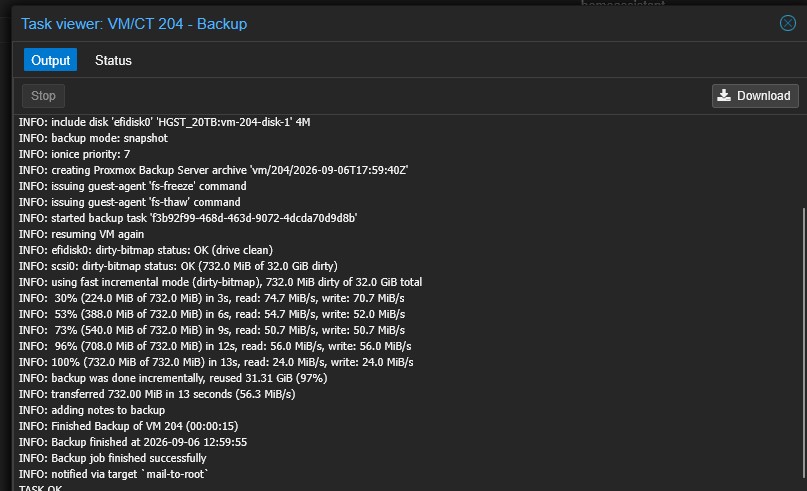
Task: Click the 96% progress log line
Action: tap(215, 346)
